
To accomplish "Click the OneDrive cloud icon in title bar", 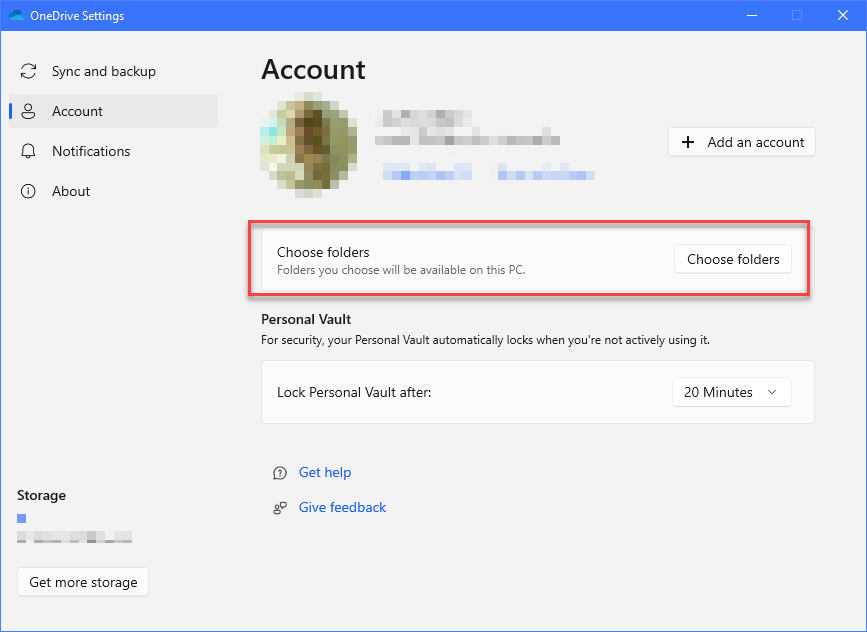I will pos(17,15).
